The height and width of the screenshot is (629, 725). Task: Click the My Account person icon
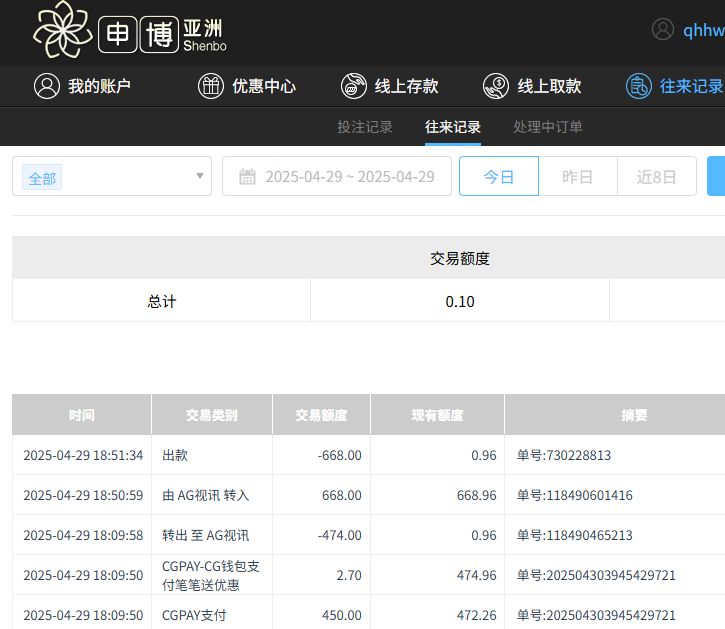tap(46, 86)
